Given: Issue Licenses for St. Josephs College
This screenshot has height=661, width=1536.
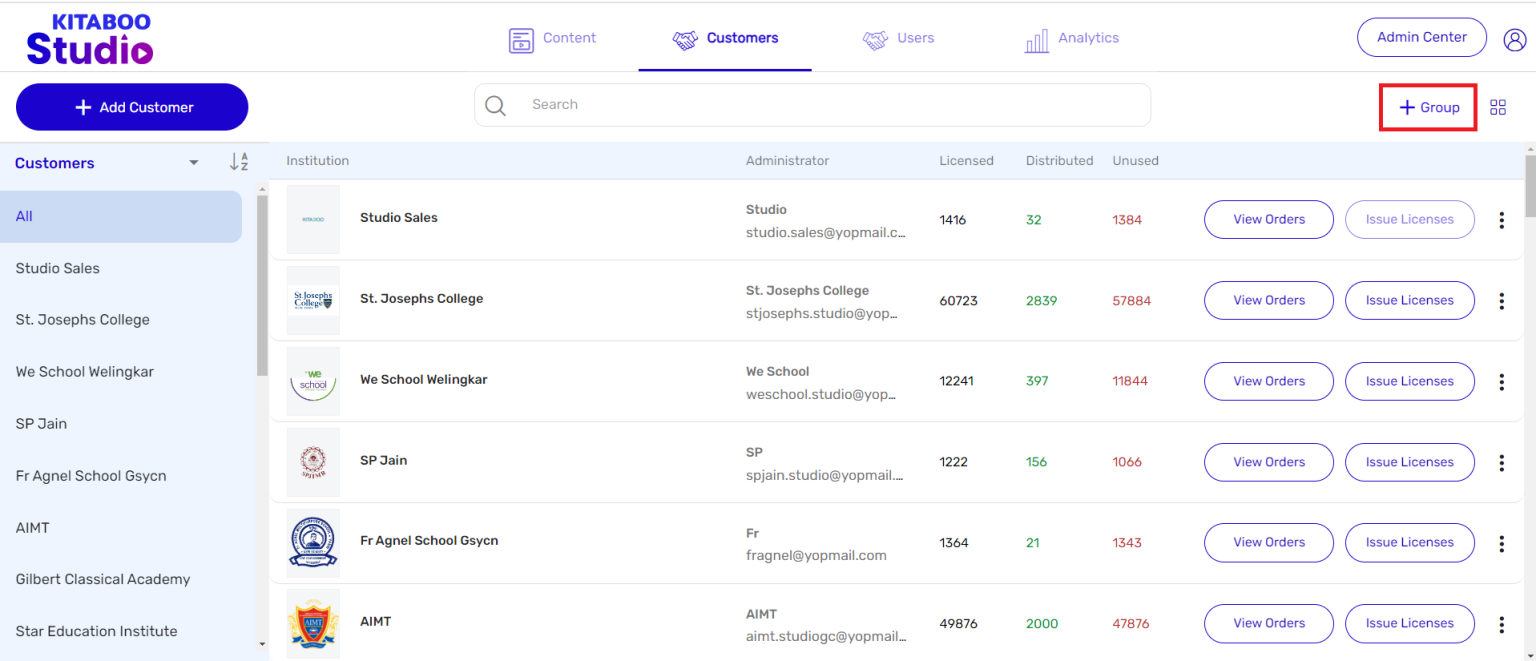Looking at the screenshot, I should (x=1410, y=301).
